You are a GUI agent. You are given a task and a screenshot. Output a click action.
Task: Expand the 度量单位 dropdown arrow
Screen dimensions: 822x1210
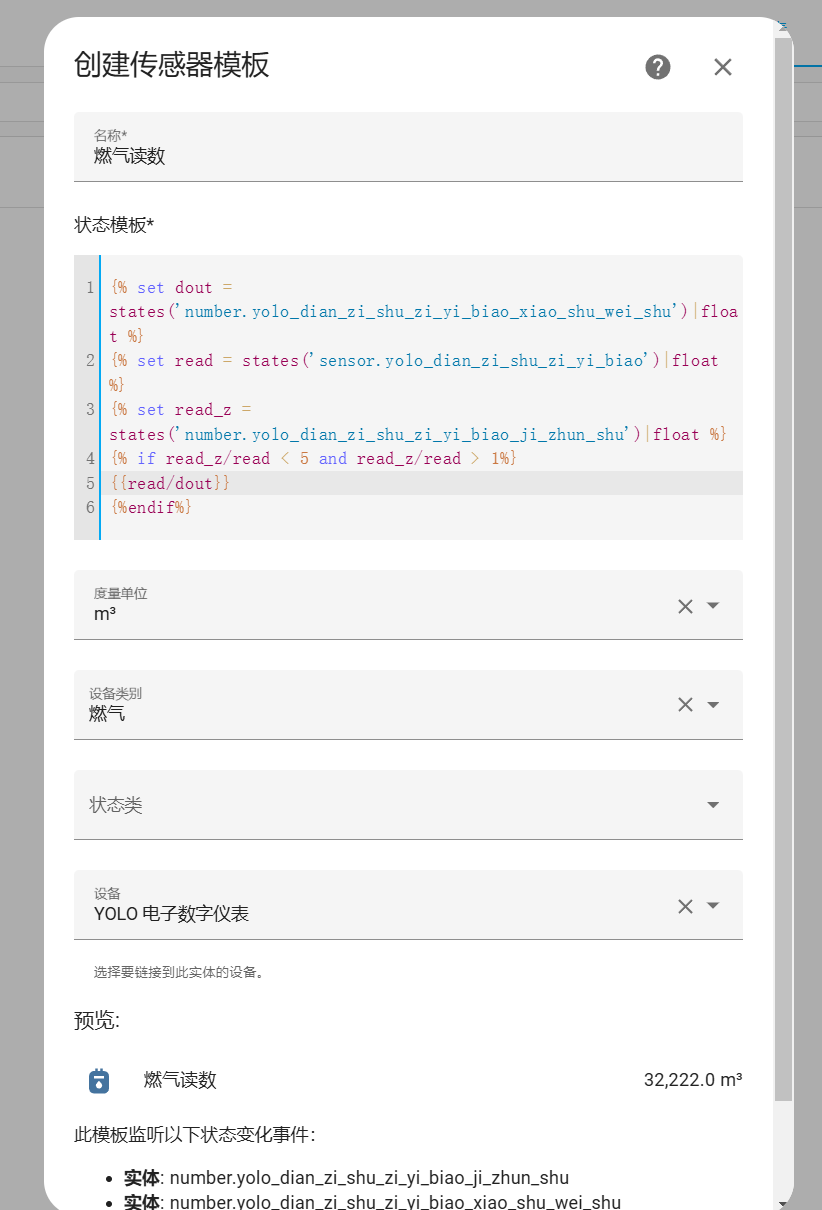click(x=713, y=606)
